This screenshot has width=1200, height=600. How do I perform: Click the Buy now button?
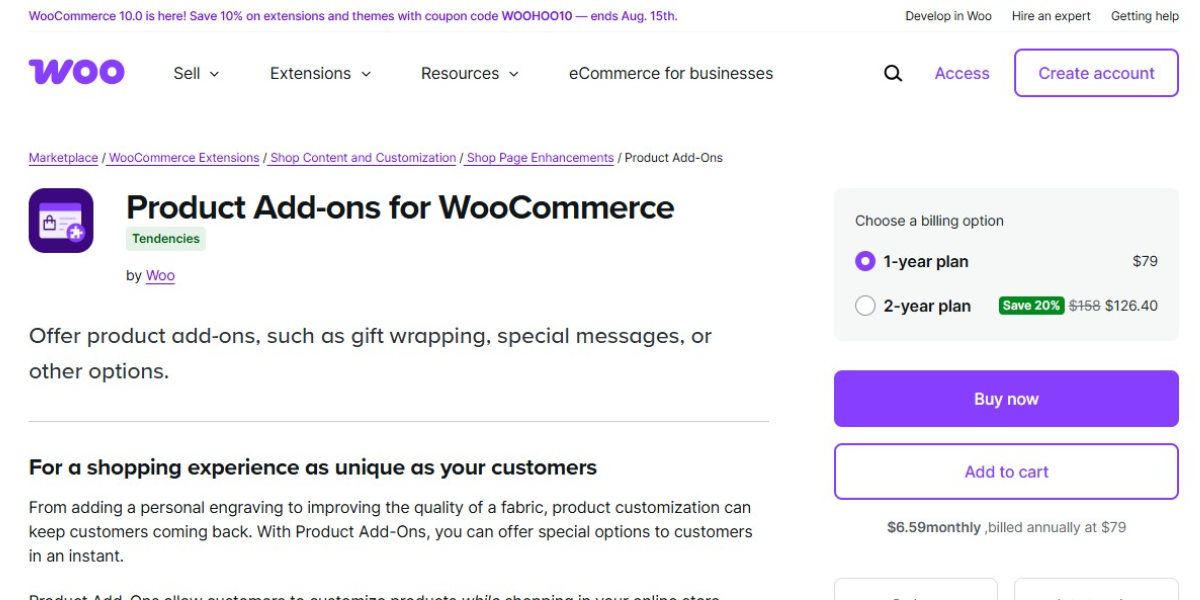(x=1006, y=399)
